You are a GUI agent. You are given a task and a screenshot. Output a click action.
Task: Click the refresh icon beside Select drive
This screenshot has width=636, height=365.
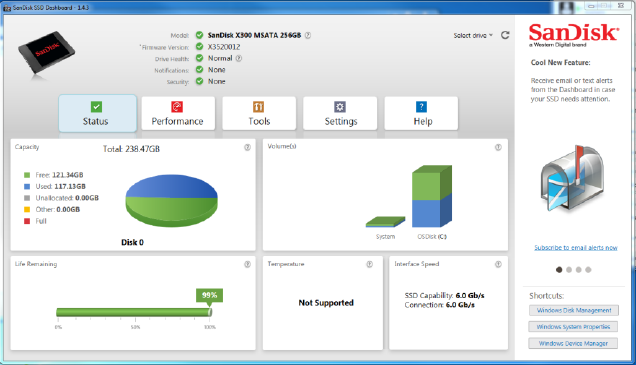pos(505,35)
